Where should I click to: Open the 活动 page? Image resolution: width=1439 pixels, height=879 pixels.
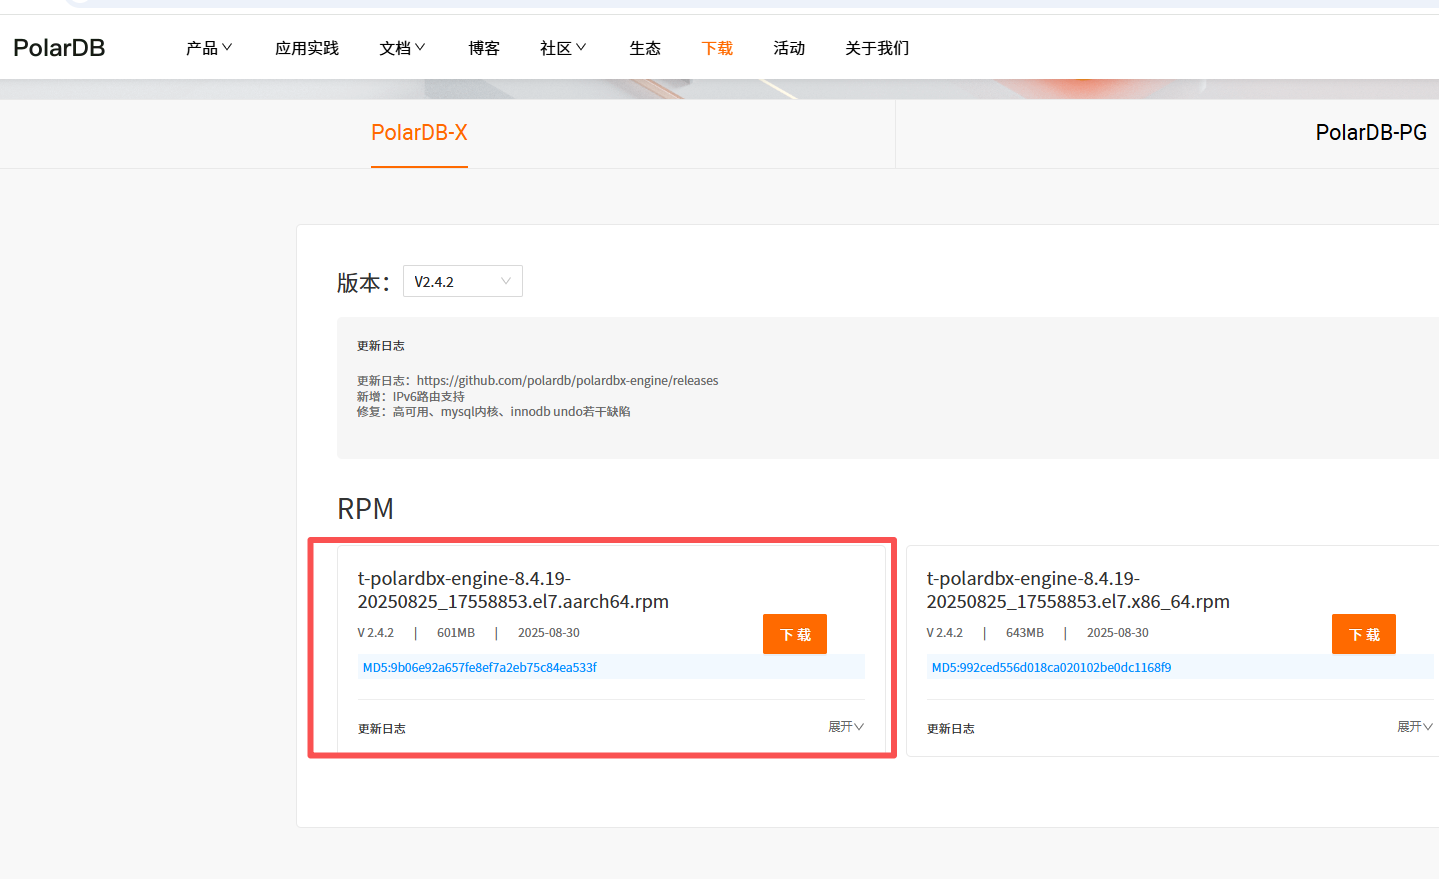789,48
